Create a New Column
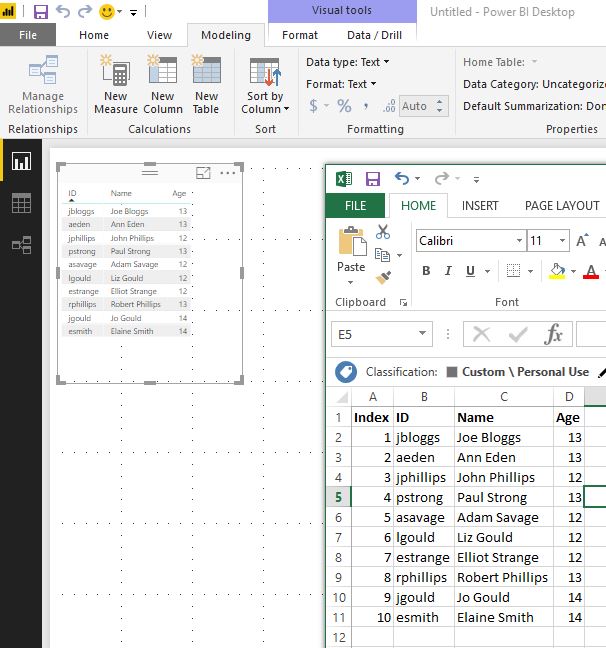 163,85
